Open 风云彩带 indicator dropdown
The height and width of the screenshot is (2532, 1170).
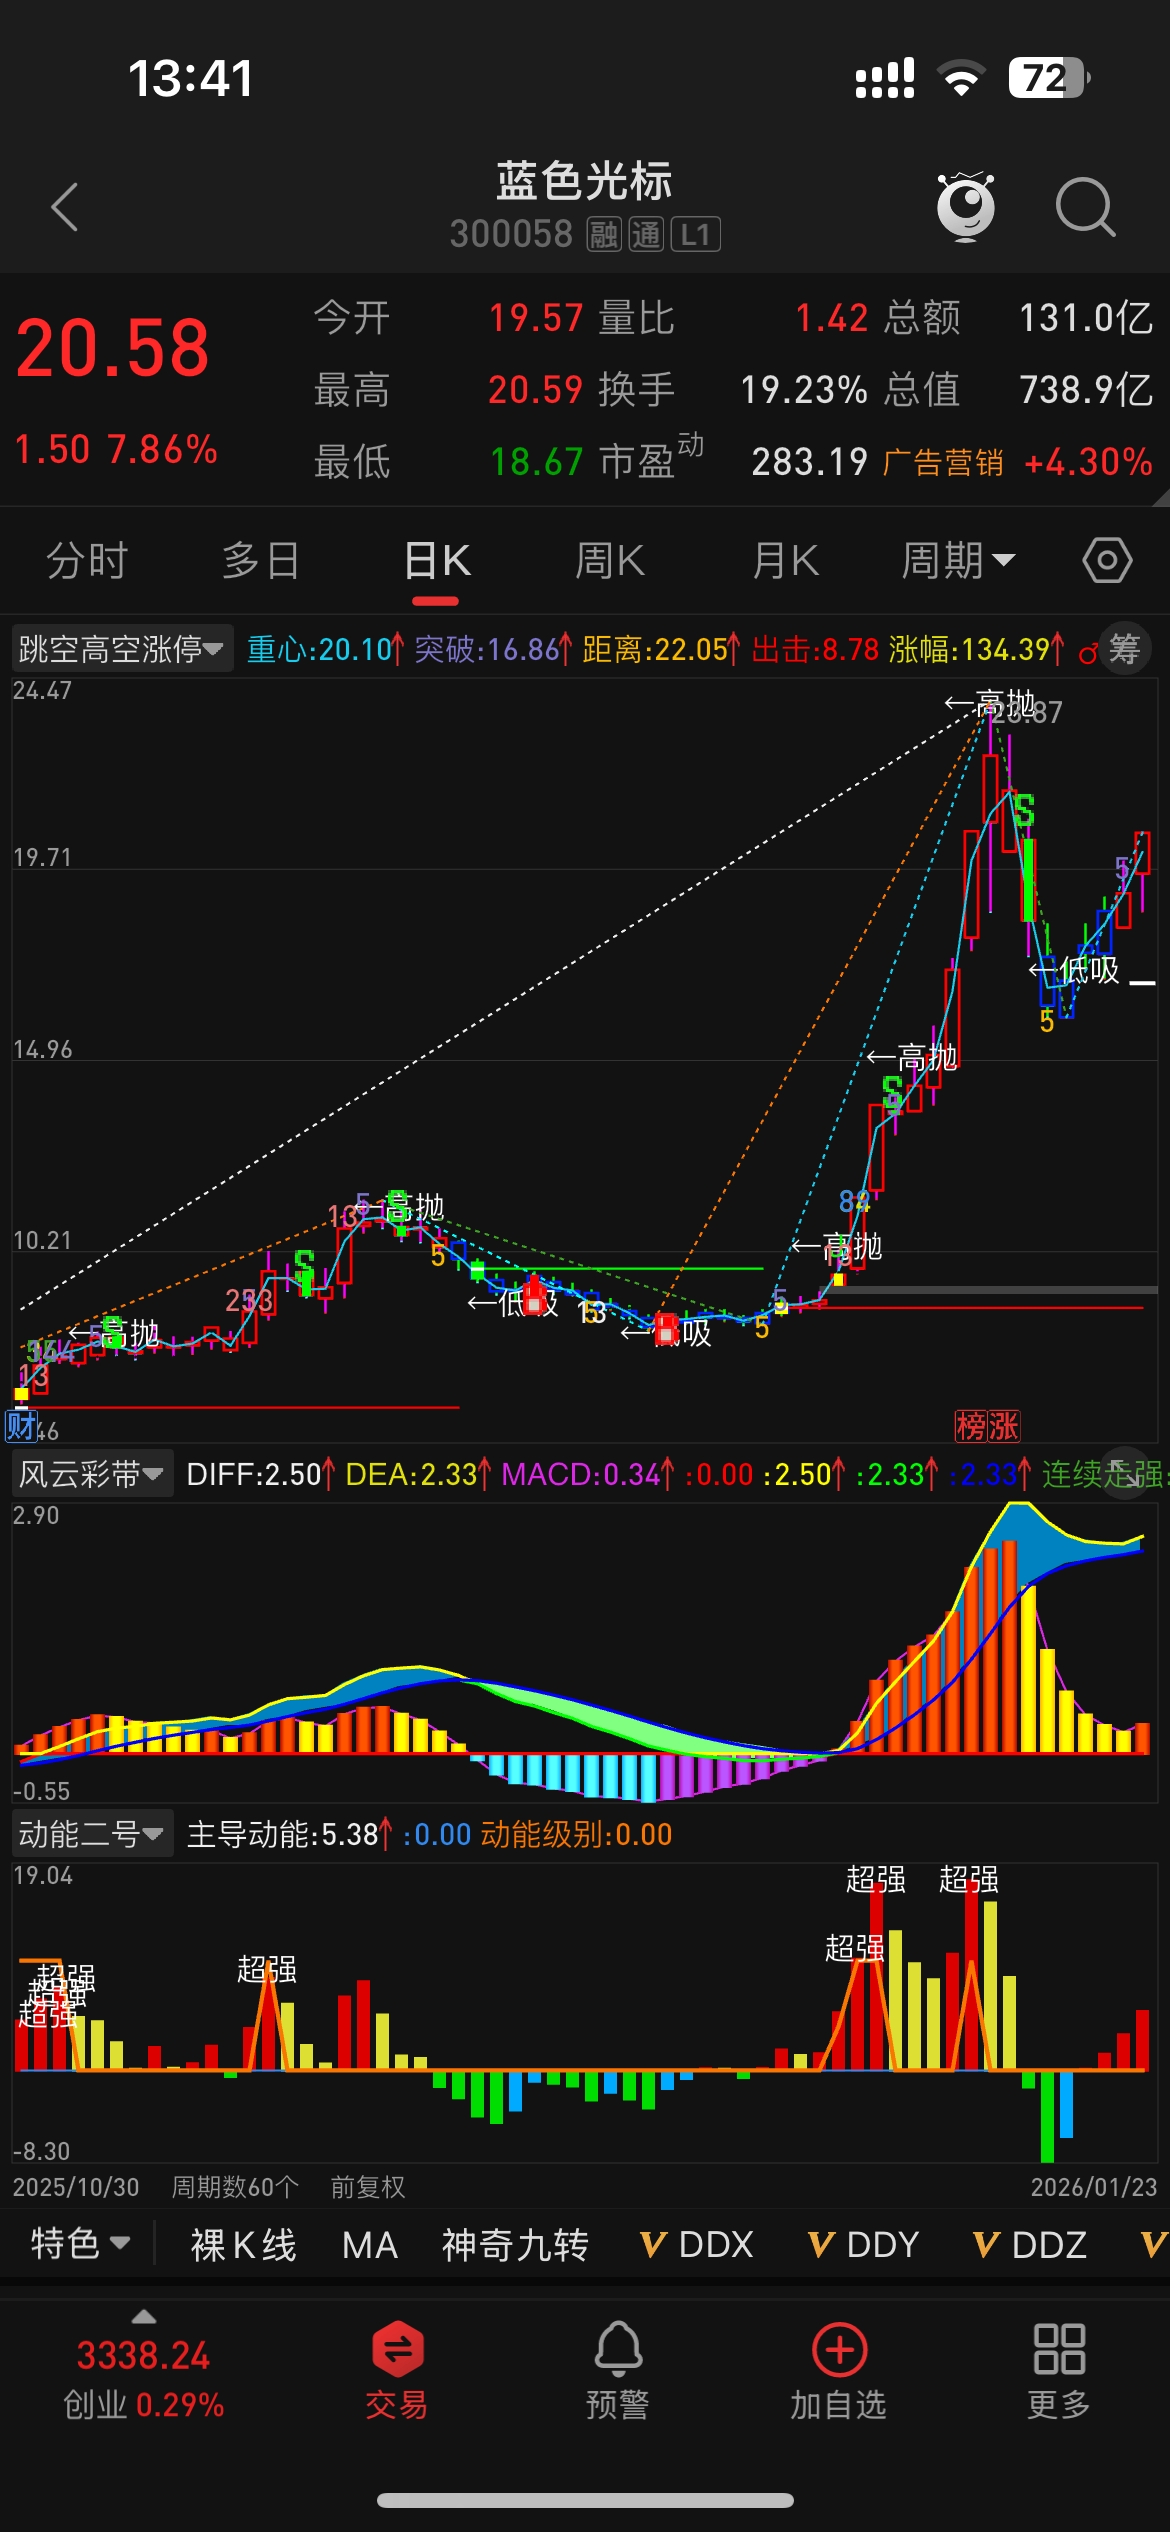(x=91, y=1473)
